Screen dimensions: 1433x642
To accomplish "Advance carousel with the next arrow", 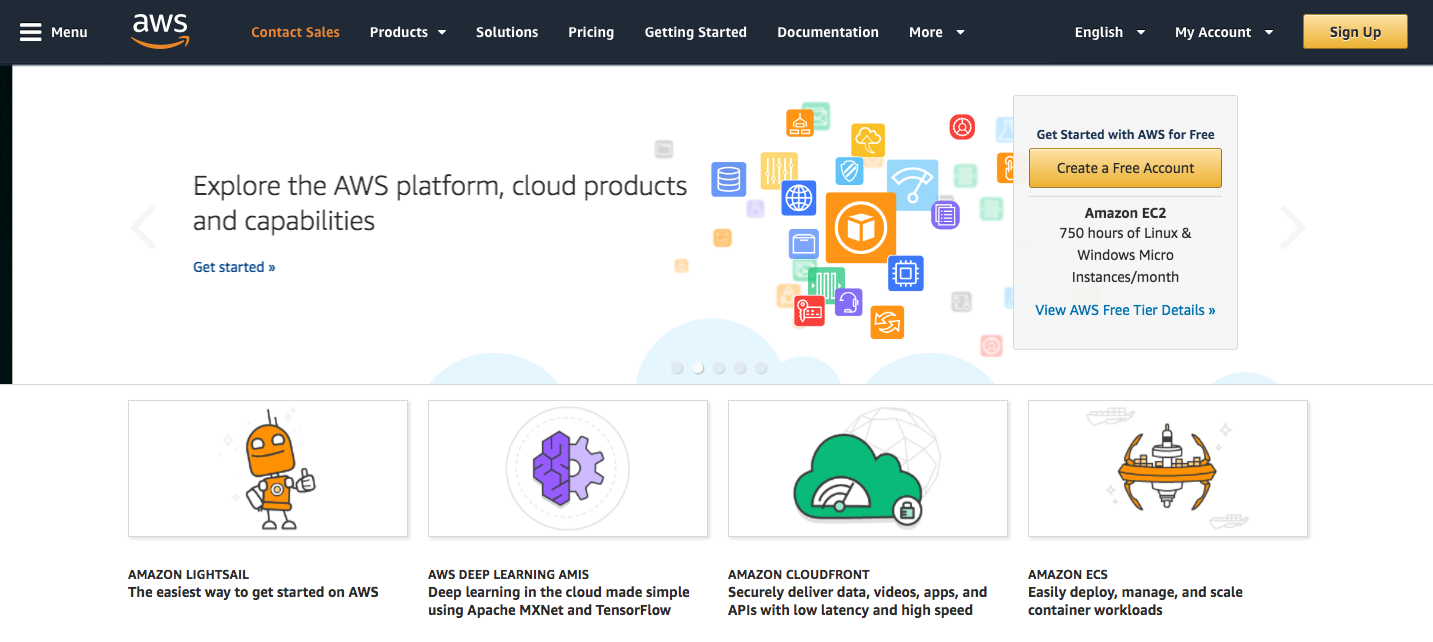I will (1292, 227).
